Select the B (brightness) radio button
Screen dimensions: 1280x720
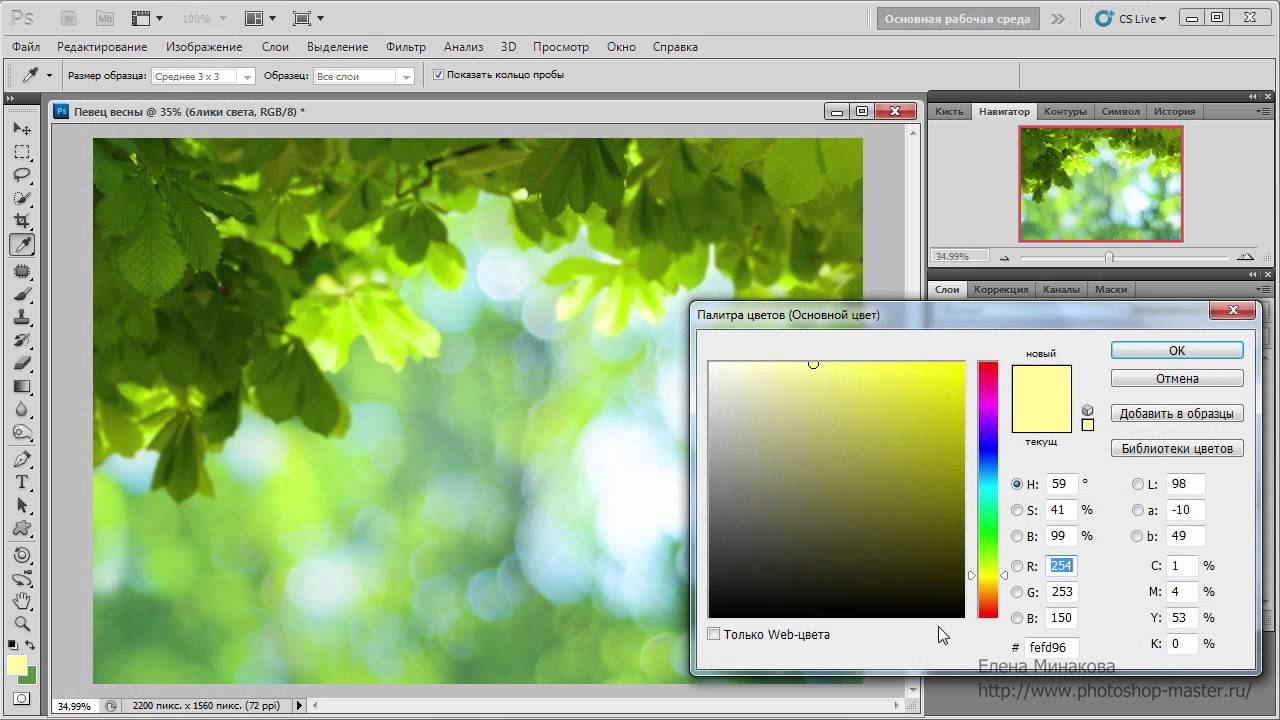(1017, 536)
